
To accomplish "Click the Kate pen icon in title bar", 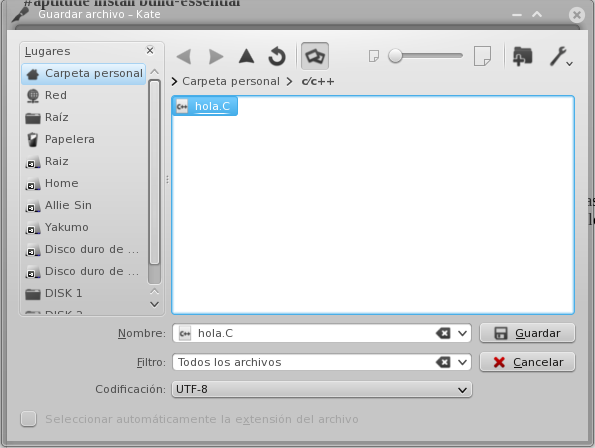I will [21, 14].
